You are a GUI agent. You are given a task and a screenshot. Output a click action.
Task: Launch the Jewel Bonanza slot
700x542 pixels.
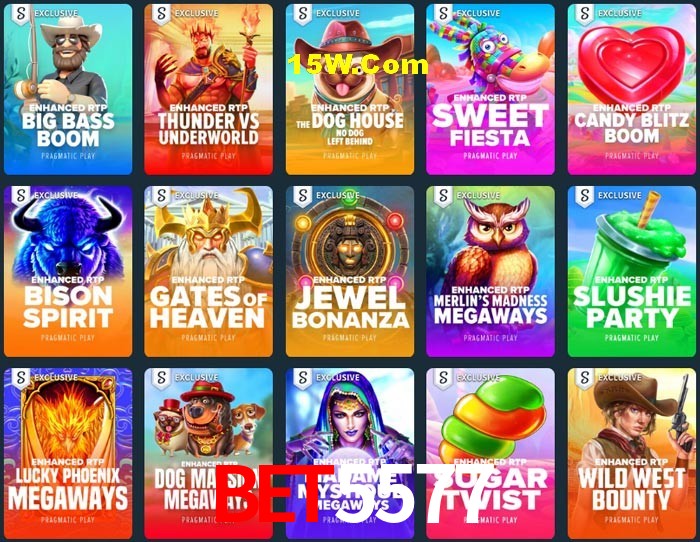tap(350, 271)
